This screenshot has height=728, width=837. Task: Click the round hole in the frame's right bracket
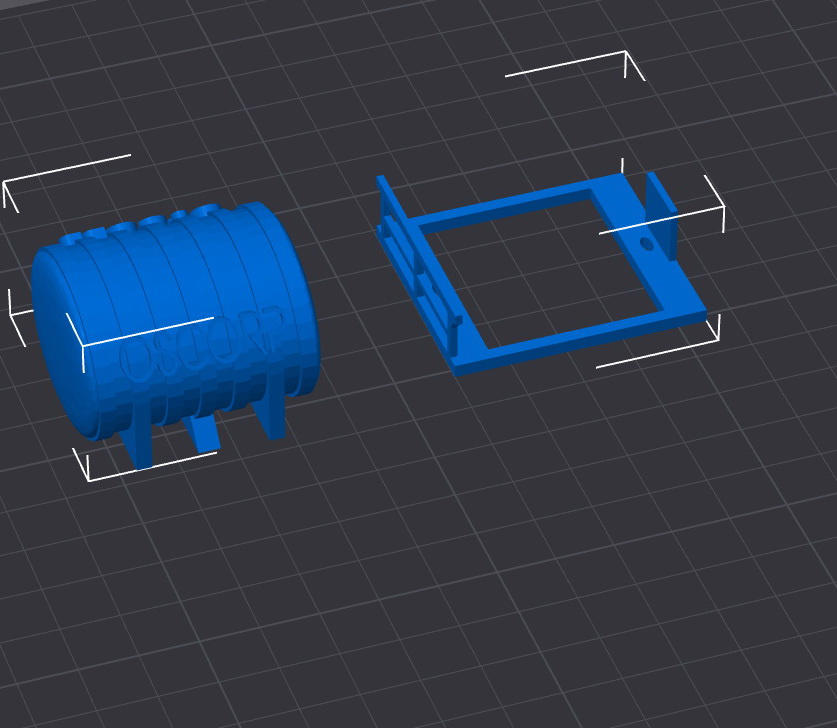[x=646, y=243]
